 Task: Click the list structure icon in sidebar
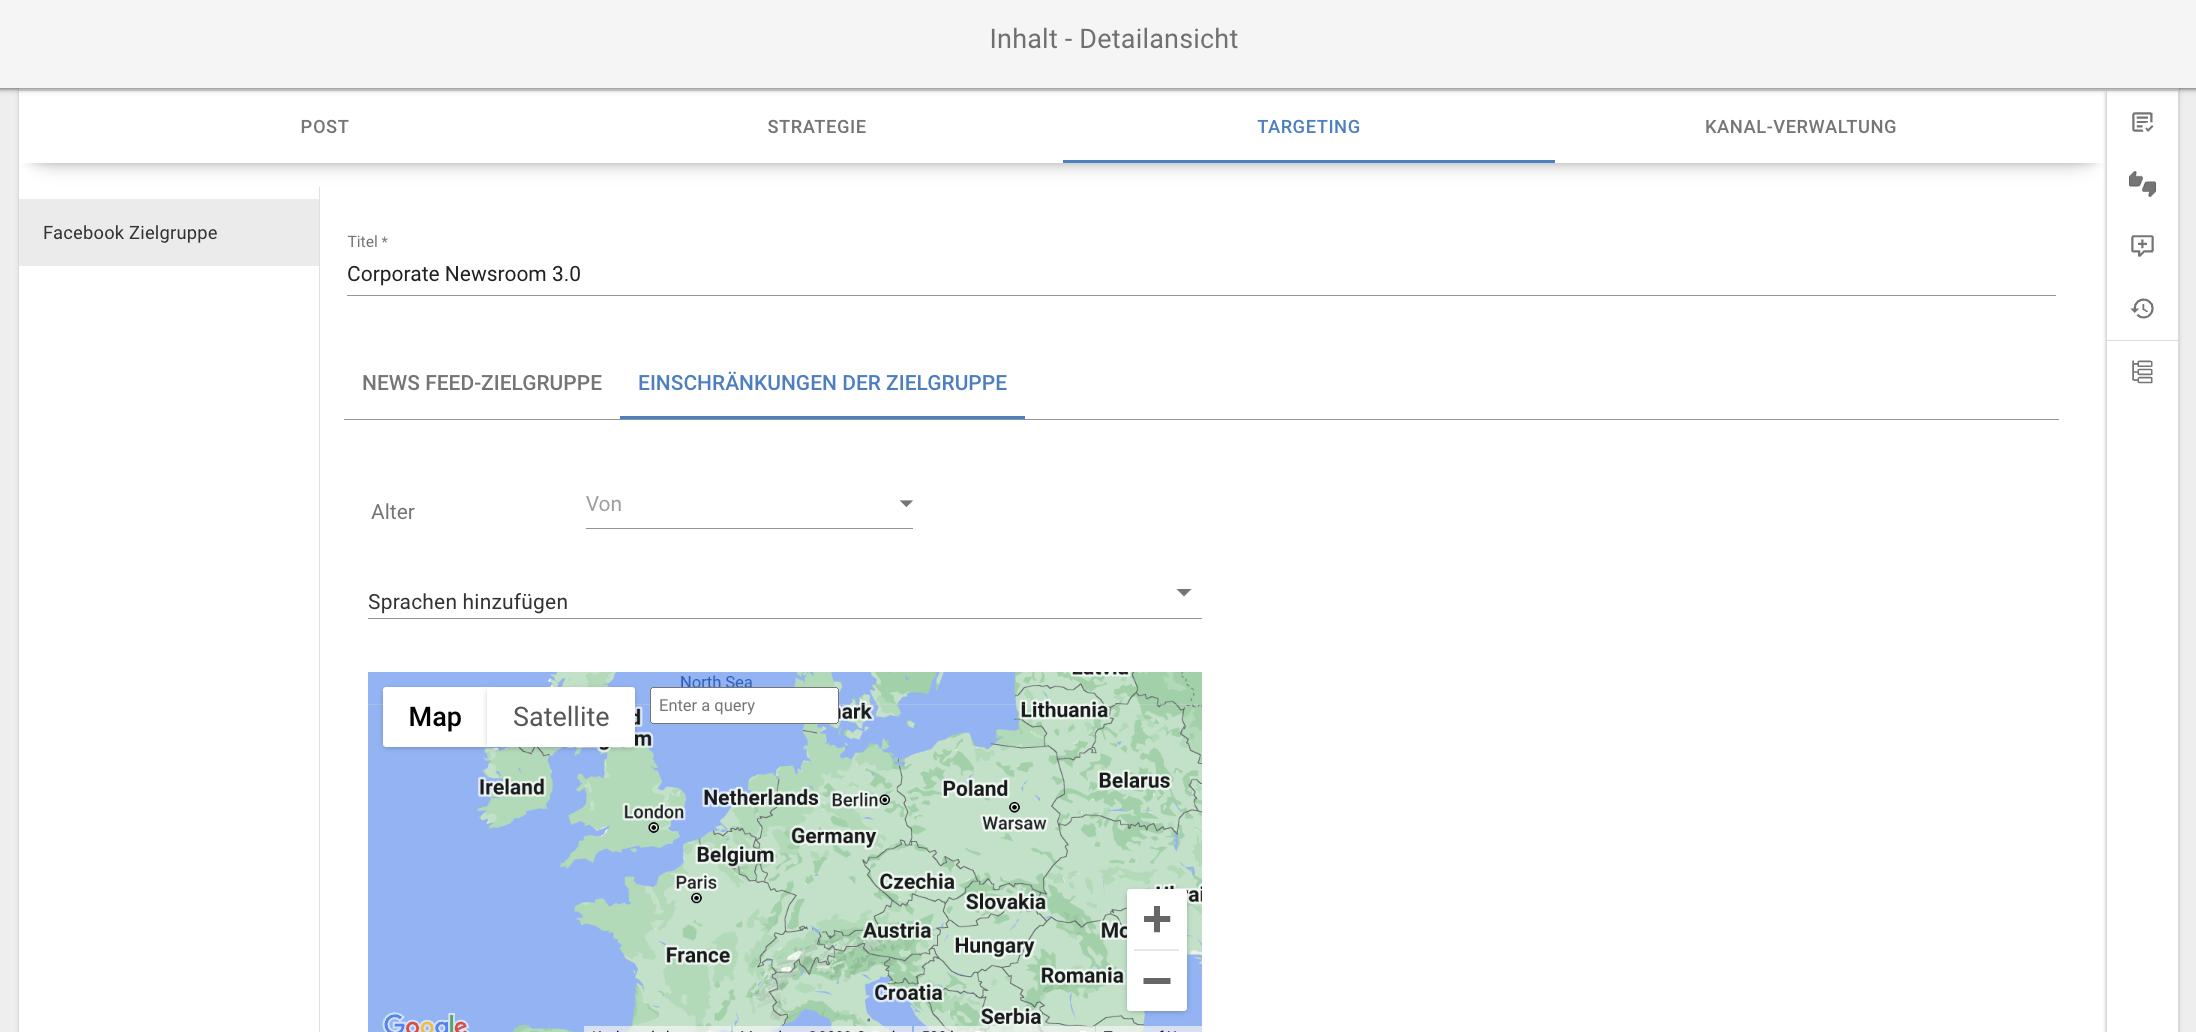[x=2142, y=372]
